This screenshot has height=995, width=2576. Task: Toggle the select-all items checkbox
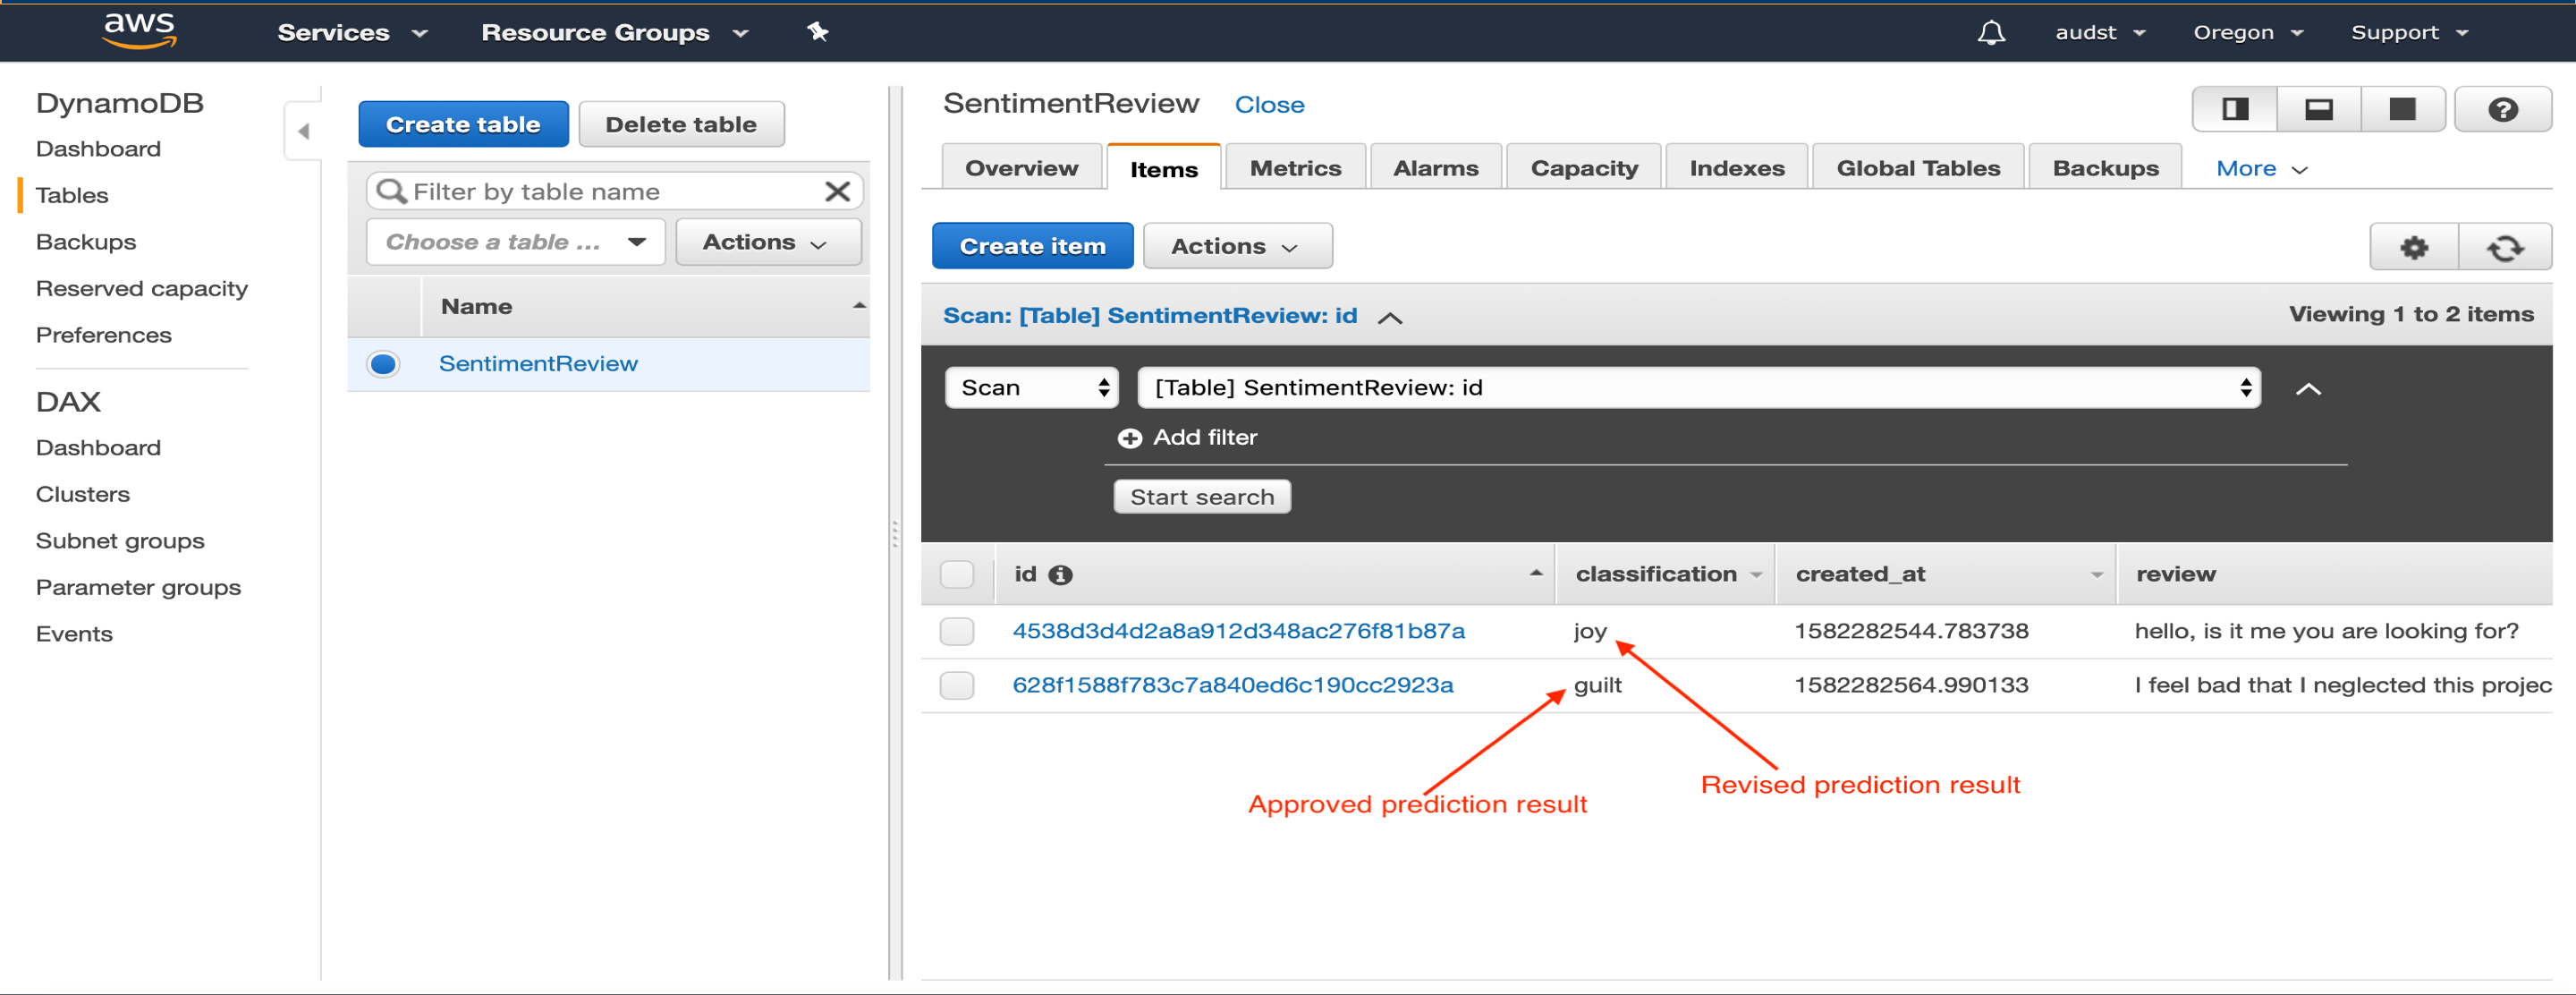[956, 574]
